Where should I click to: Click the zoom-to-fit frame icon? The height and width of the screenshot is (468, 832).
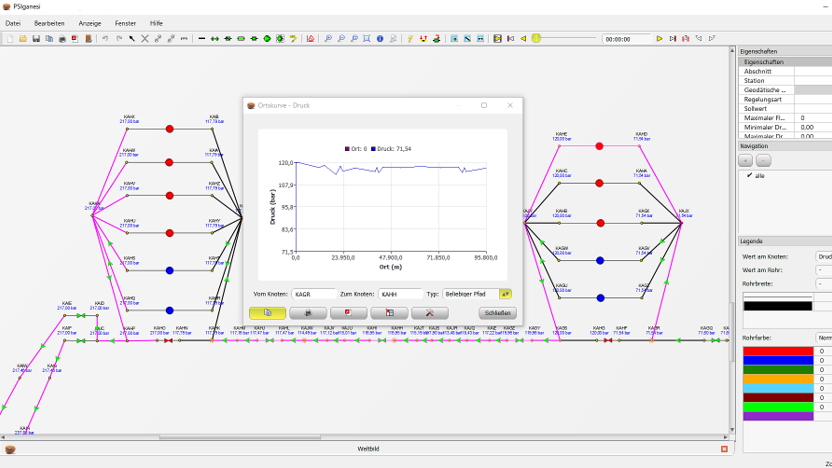367,39
